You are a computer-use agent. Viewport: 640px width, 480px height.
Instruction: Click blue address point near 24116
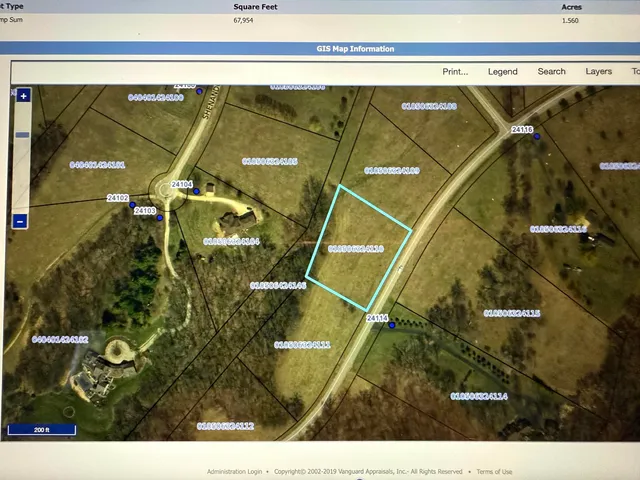click(x=537, y=136)
